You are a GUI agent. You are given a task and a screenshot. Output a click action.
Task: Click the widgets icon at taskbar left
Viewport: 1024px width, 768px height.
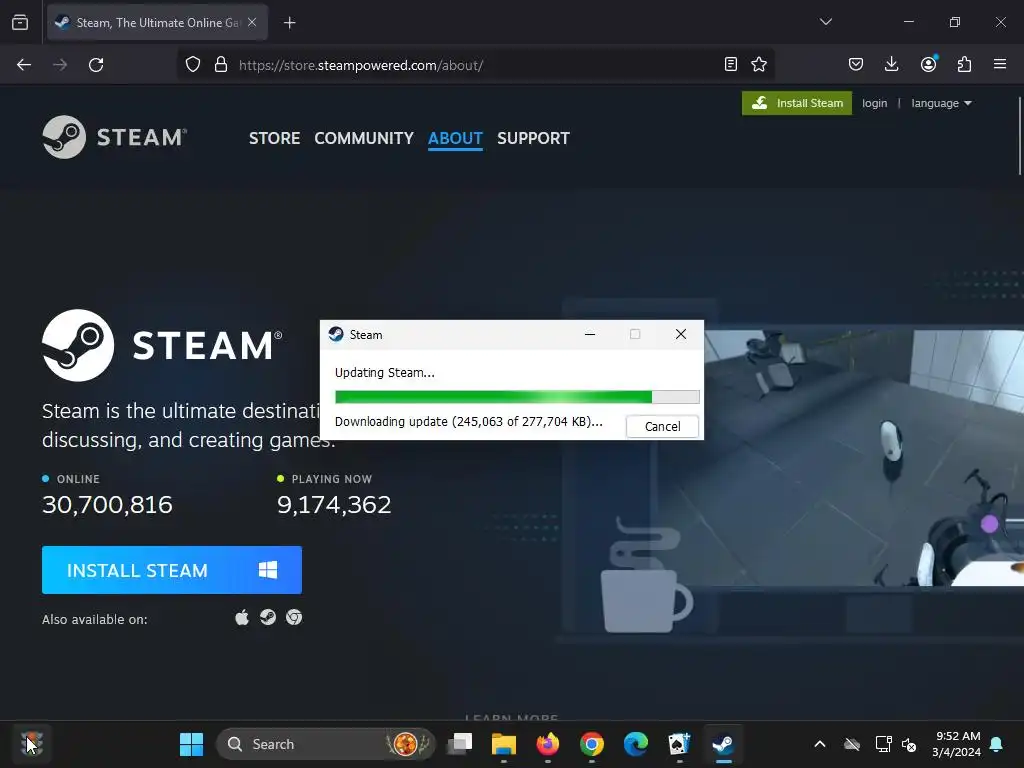31,744
